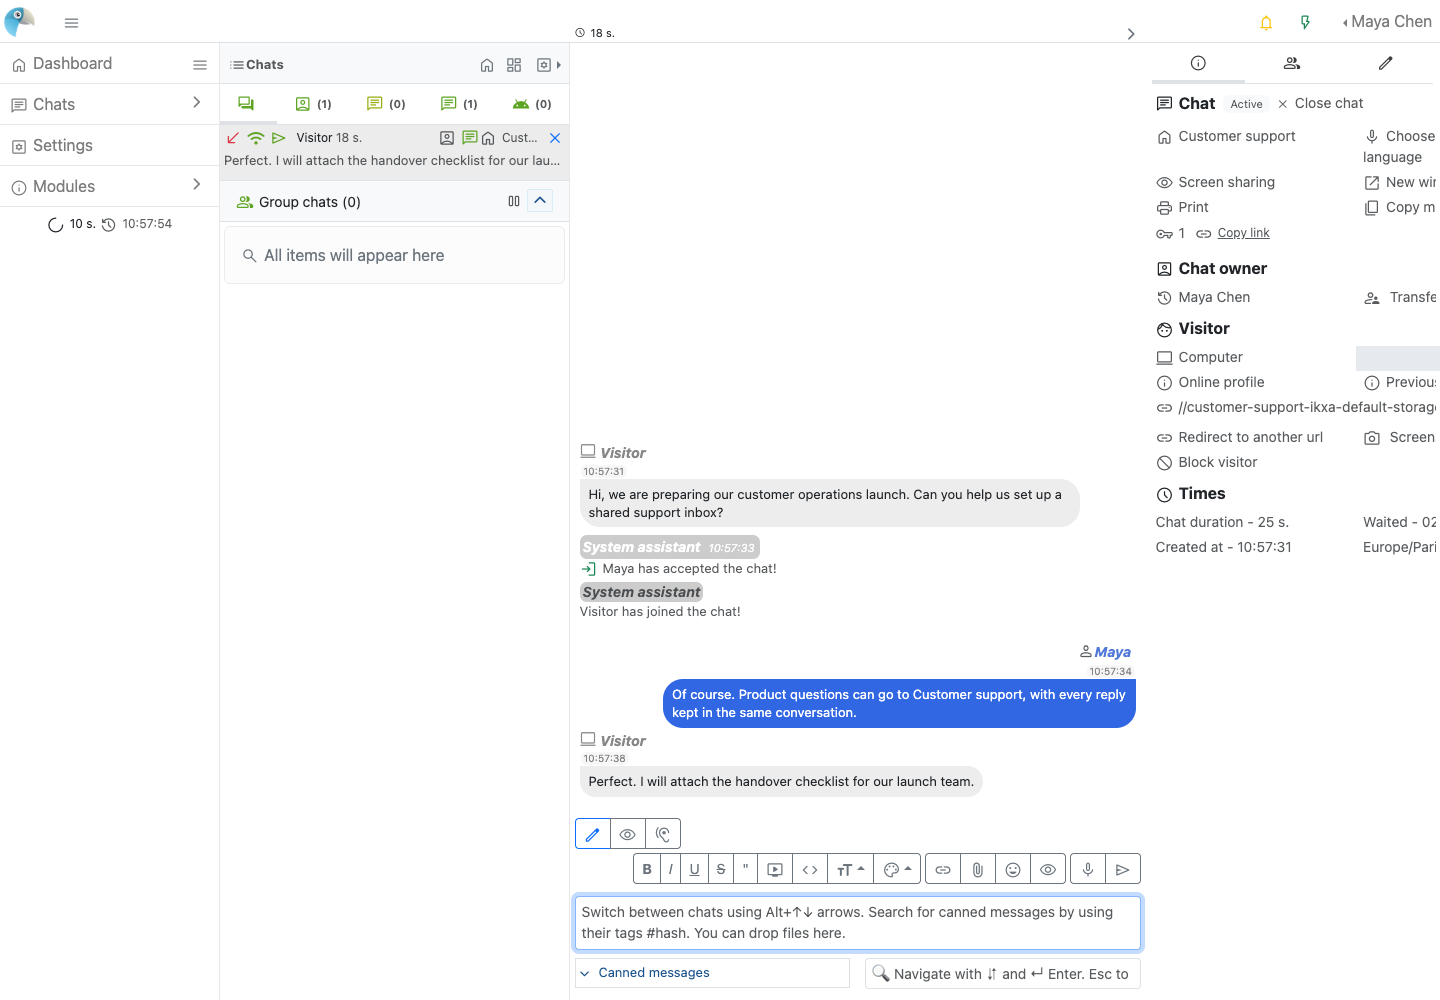1440x1000 pixels.
Task: Insert a video embed via the play icon
Action: tap(775, 869)
